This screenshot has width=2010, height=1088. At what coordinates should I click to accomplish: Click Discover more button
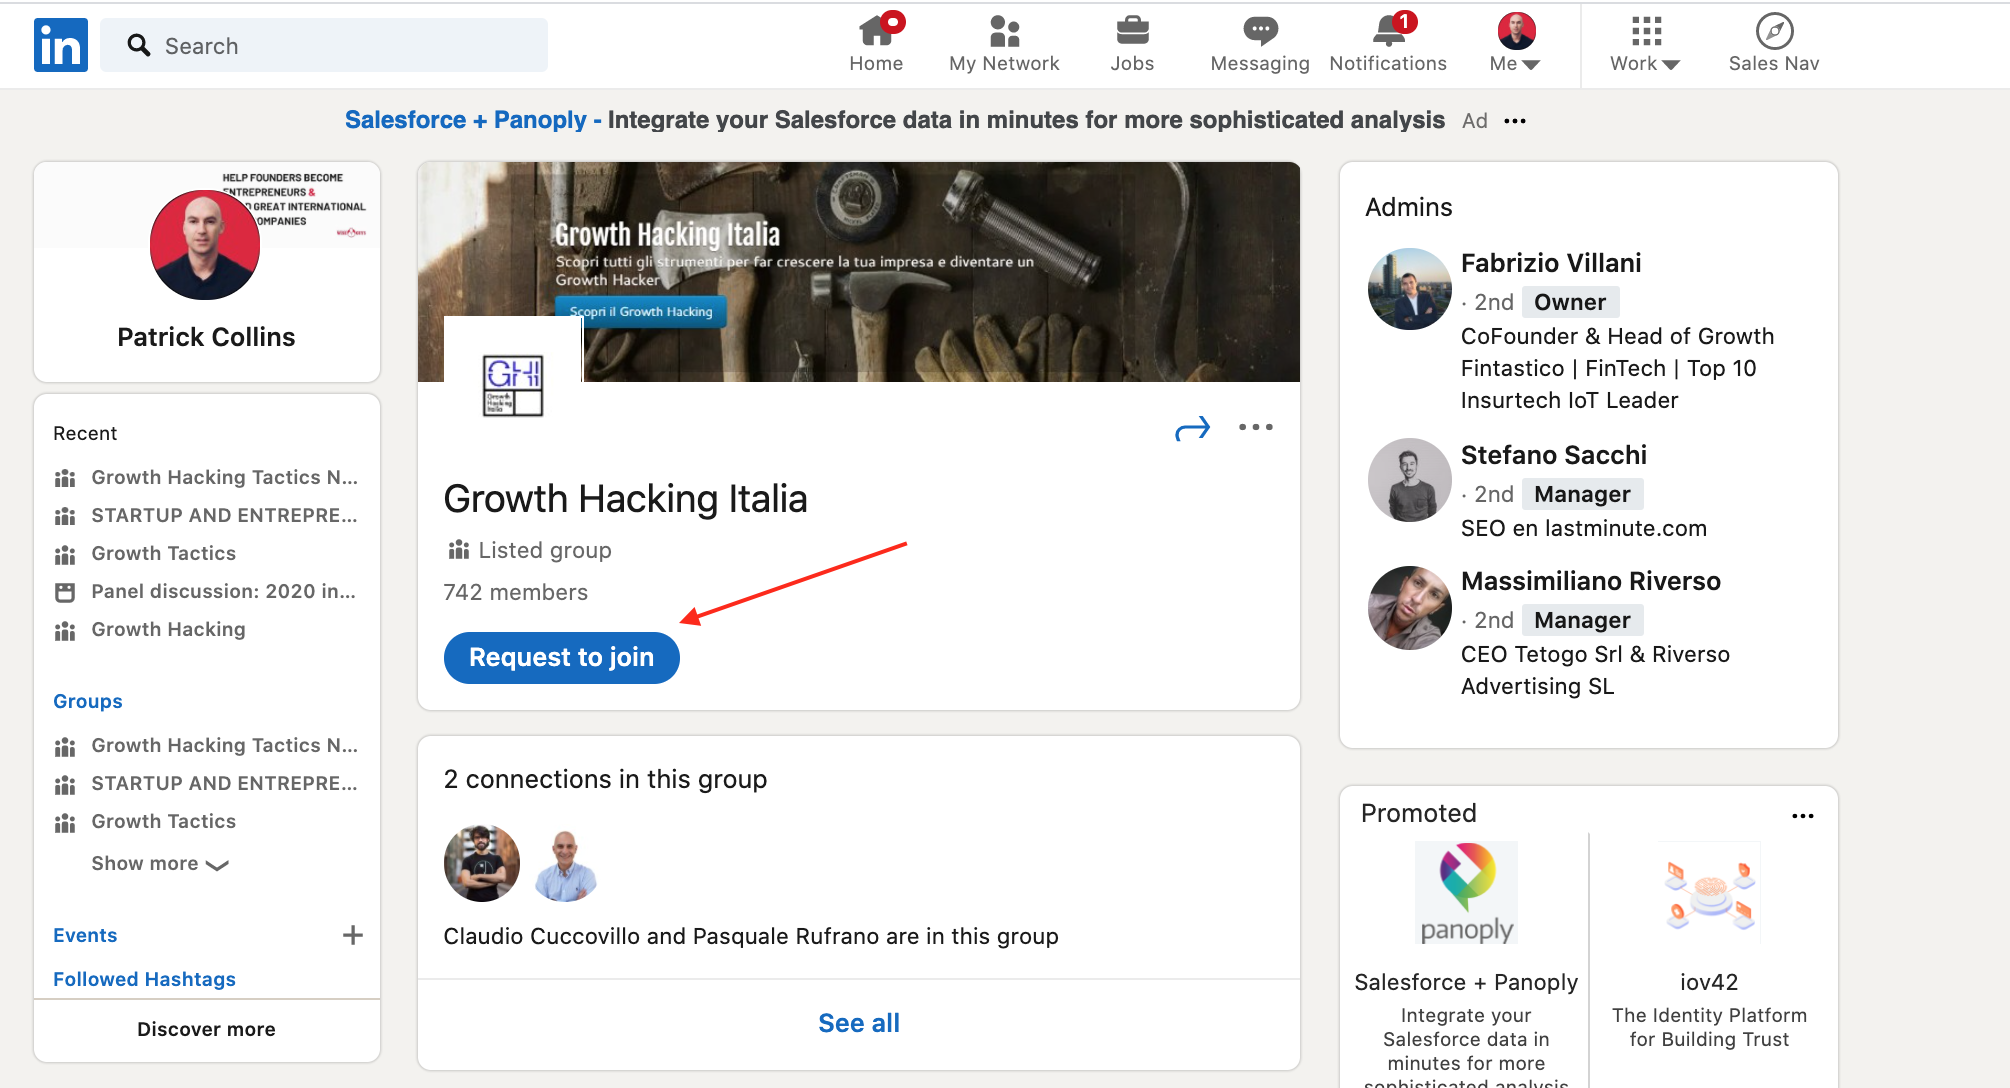(x=207, y=1029)
